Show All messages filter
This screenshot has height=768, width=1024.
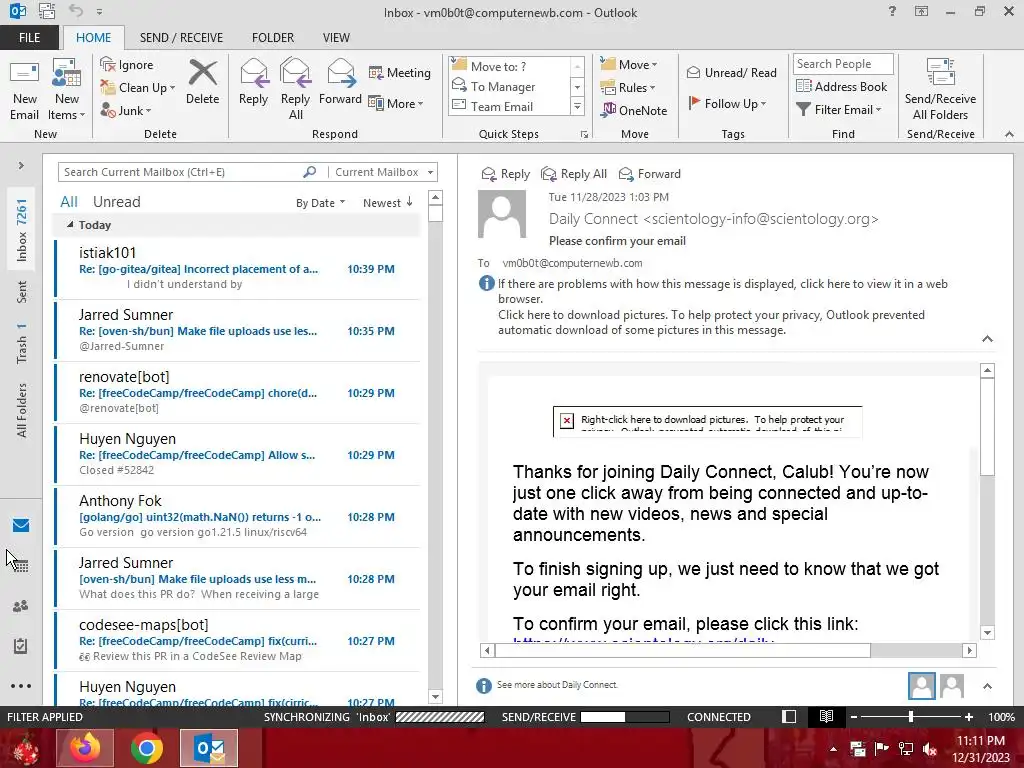pos(69,202)
